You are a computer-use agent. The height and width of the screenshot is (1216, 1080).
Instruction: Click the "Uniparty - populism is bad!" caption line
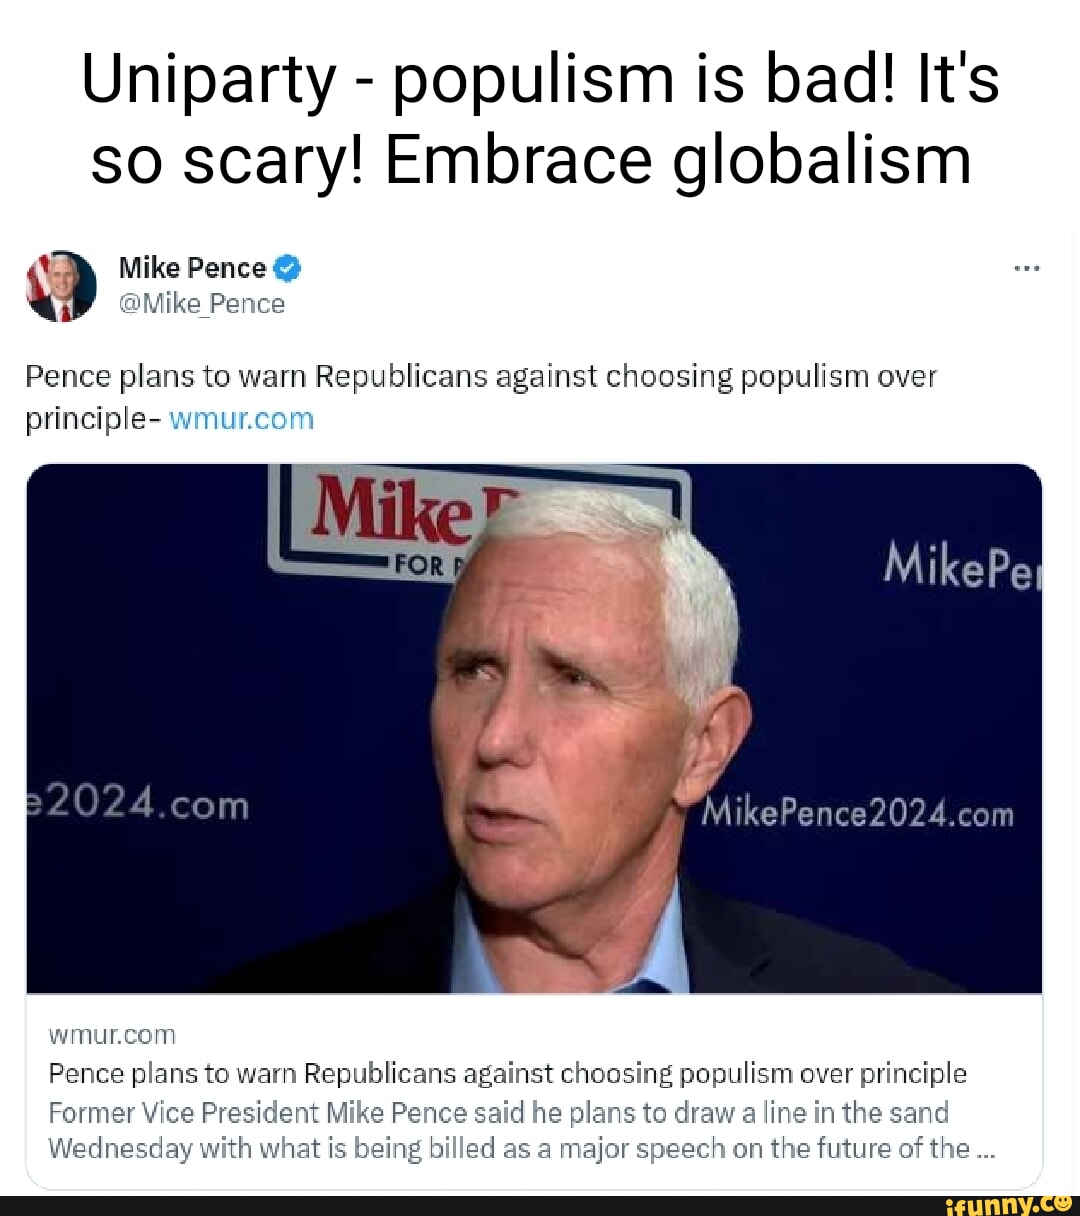point(540,80)
